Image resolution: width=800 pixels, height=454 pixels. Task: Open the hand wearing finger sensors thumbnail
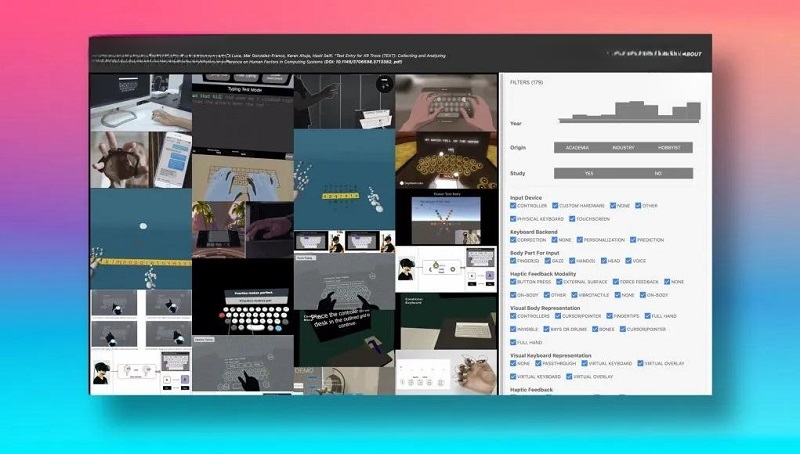[446, 372]
